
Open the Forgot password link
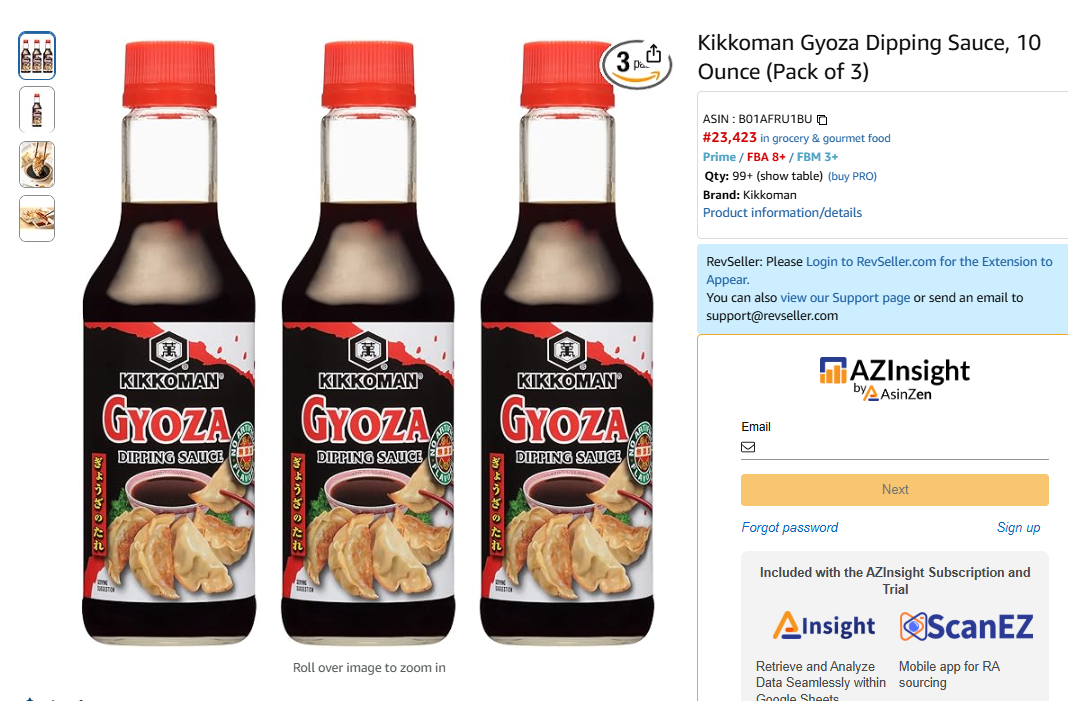pyautogui.click(x=789, y=527)
